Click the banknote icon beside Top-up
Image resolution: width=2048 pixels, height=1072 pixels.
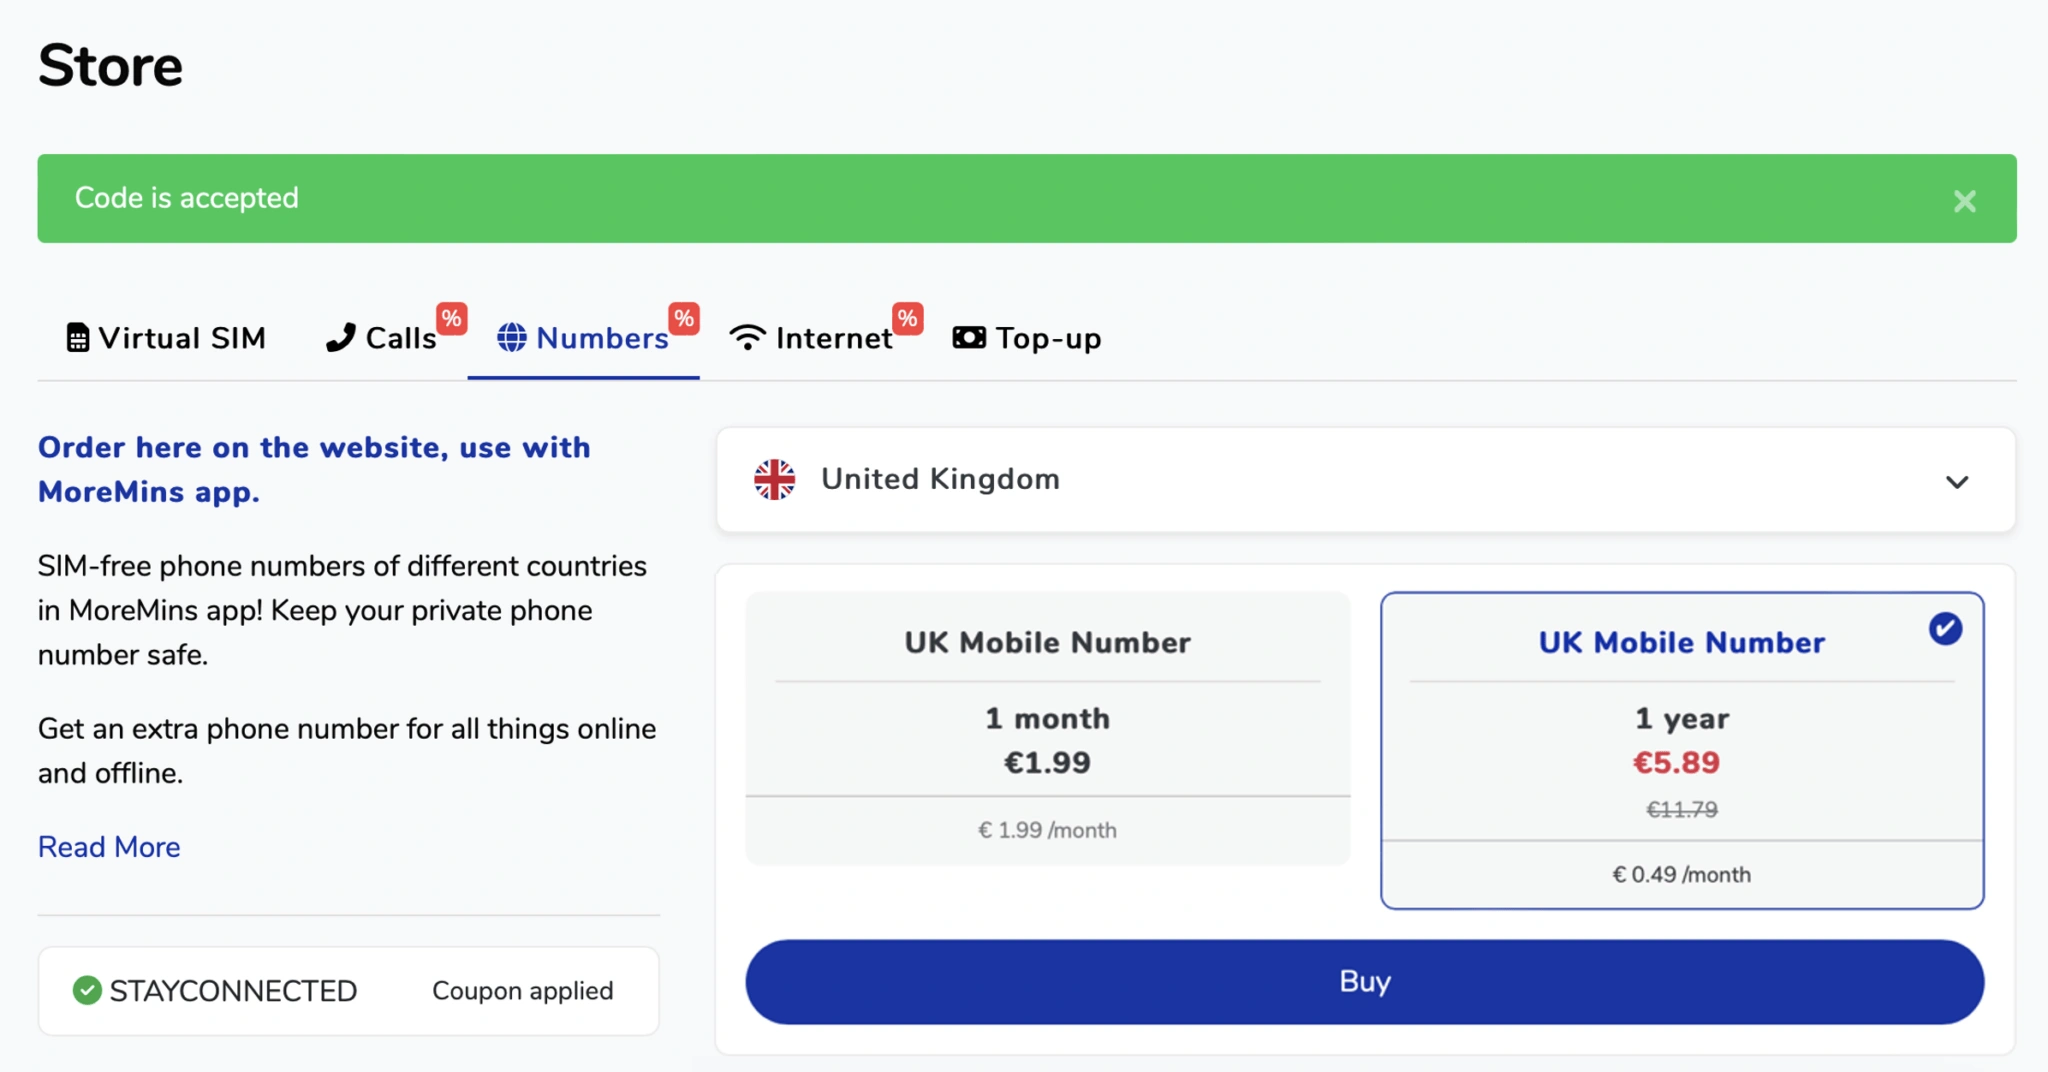[x=967, y=338]
